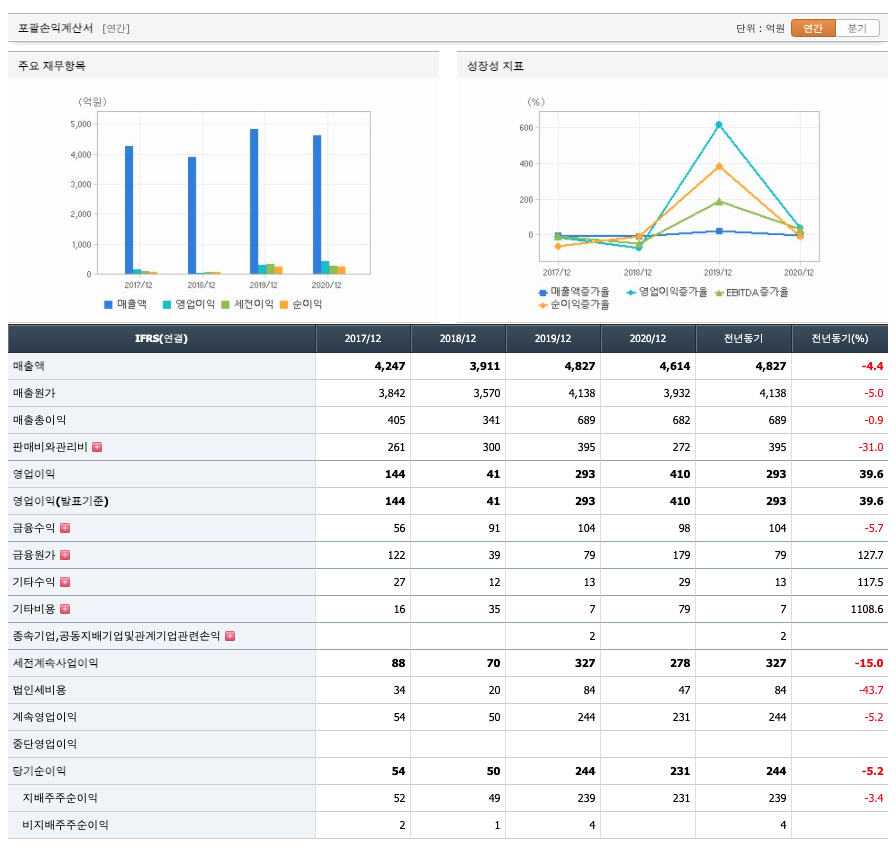Select the 계속영업이익 row label
Screen dimensions: 896x850
[45, 717]
